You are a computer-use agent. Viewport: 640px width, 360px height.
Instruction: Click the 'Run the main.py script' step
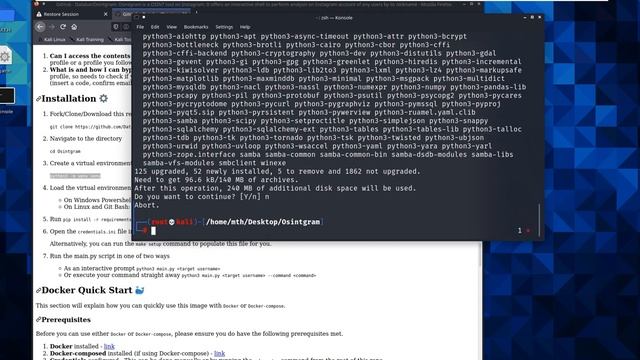(109, 256)
